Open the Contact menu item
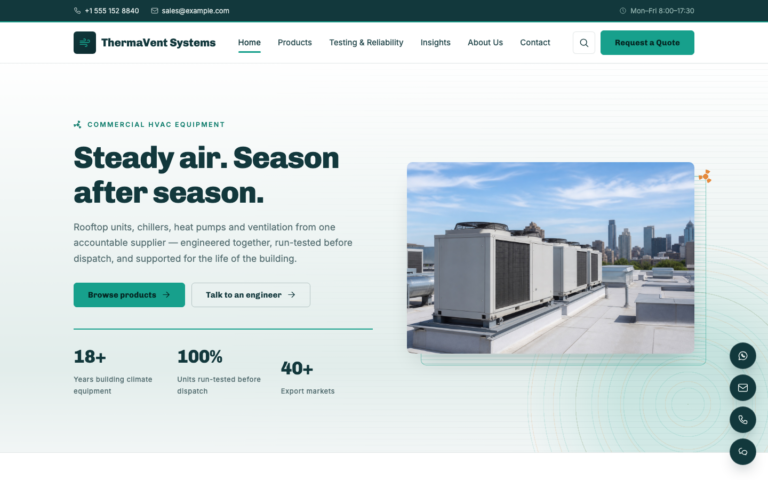This screenshot has height=480, width=768. [x=535, y=43]
